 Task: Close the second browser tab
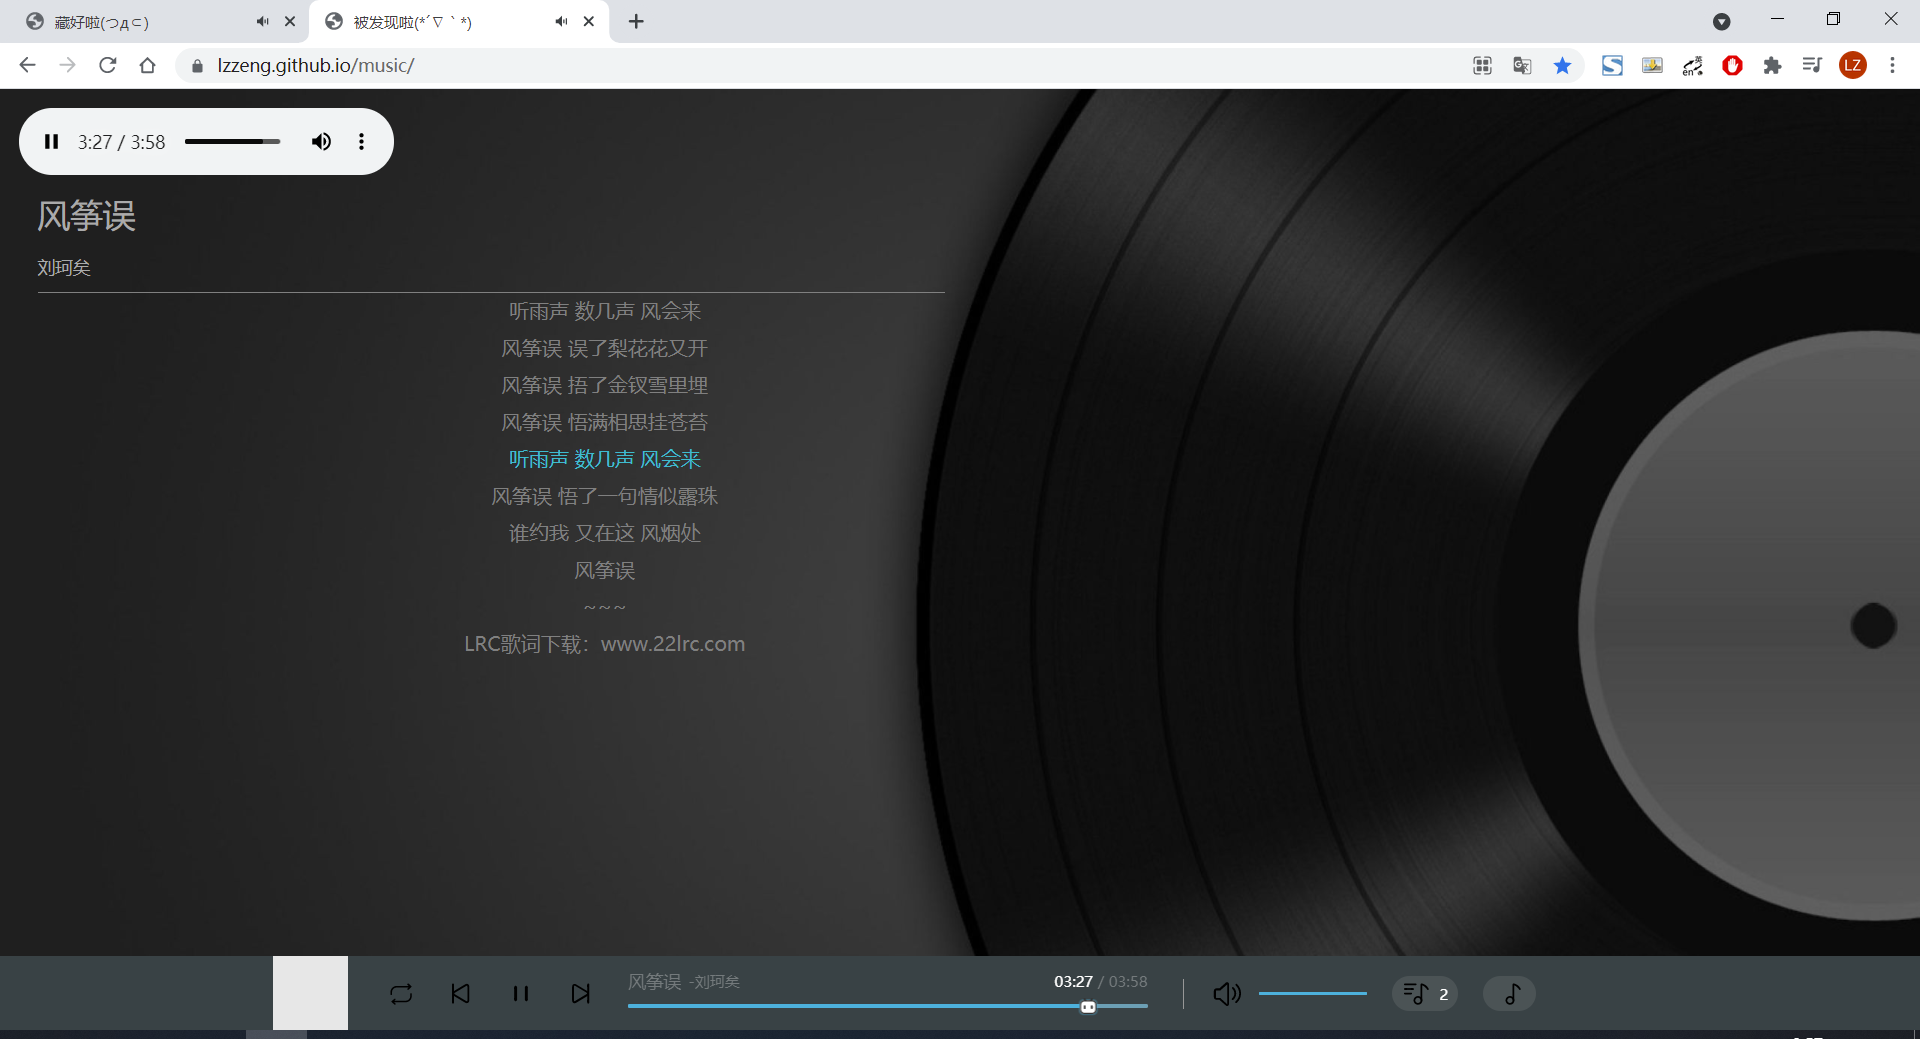click(589, 21)
